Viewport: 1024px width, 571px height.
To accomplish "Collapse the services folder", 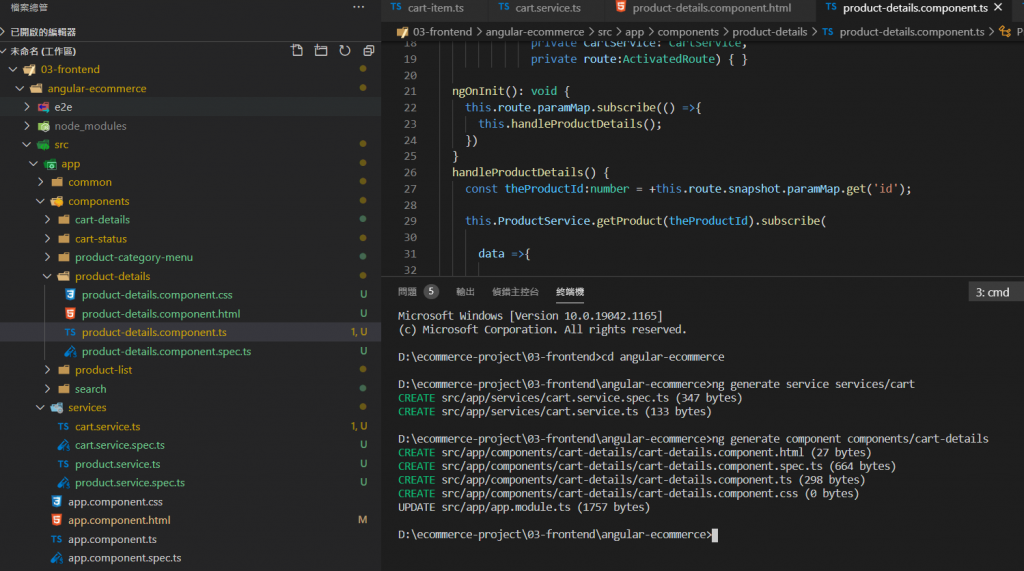I will (86, 407).
